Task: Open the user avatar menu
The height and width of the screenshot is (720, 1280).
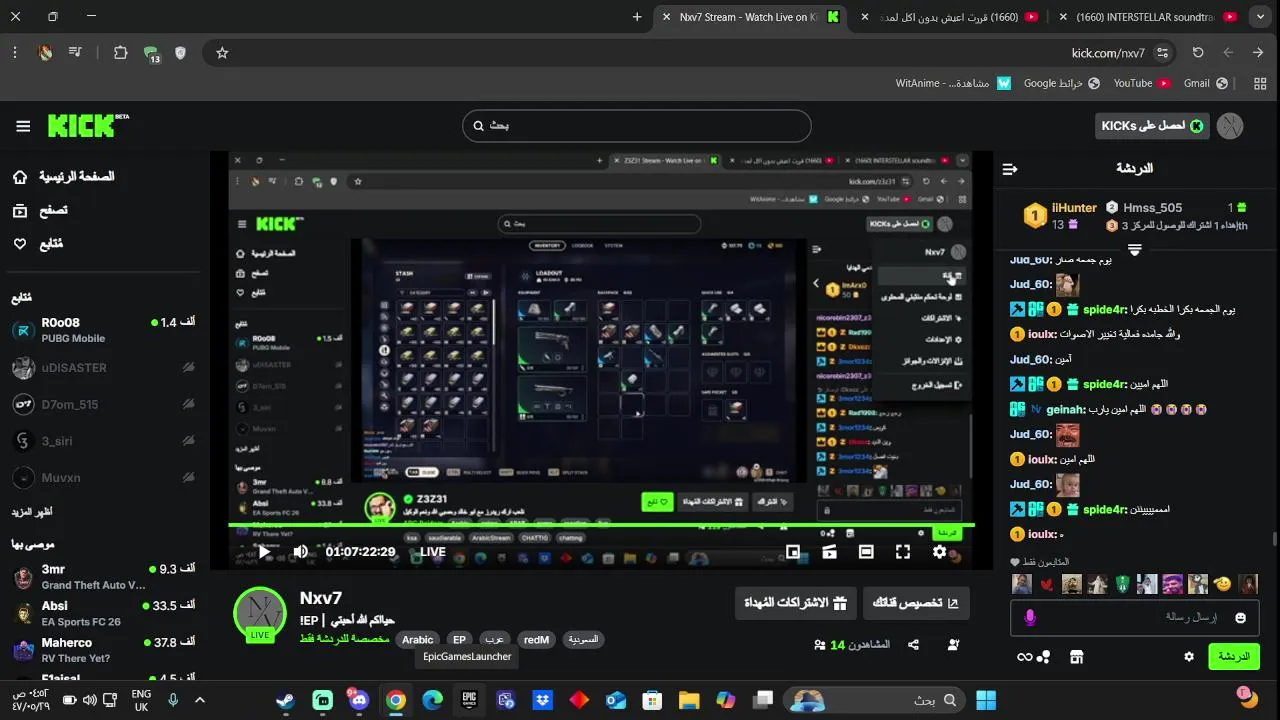Action: [x=1230, y=126]
